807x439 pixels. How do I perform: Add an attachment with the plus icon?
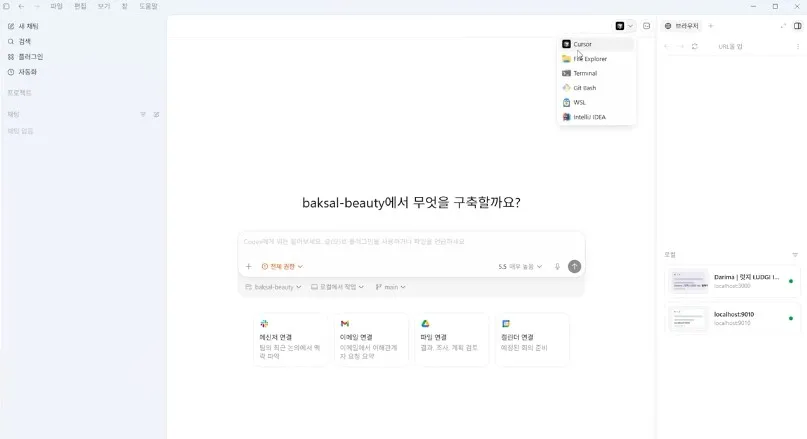coord(249,267)
